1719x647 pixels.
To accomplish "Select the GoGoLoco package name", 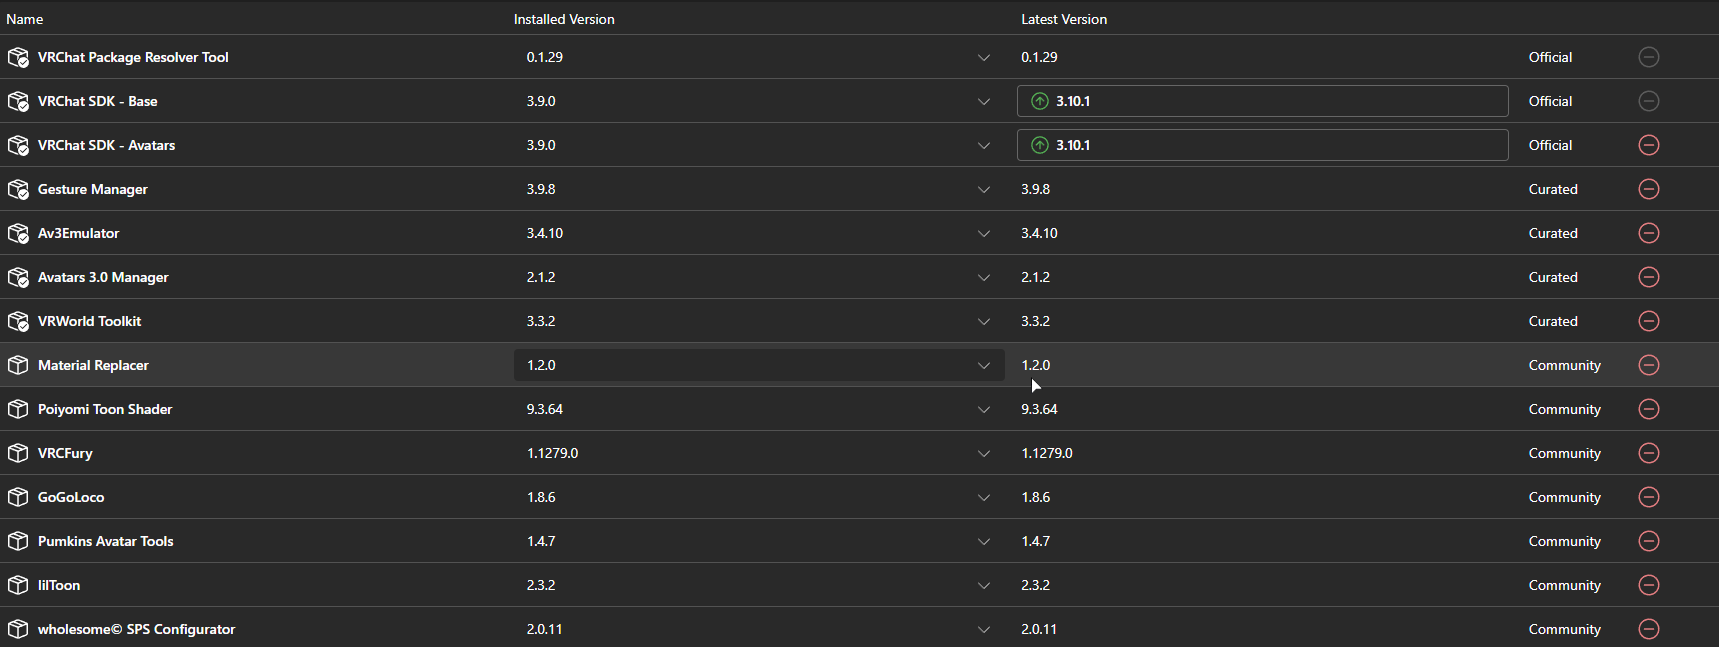I will 71,497.
